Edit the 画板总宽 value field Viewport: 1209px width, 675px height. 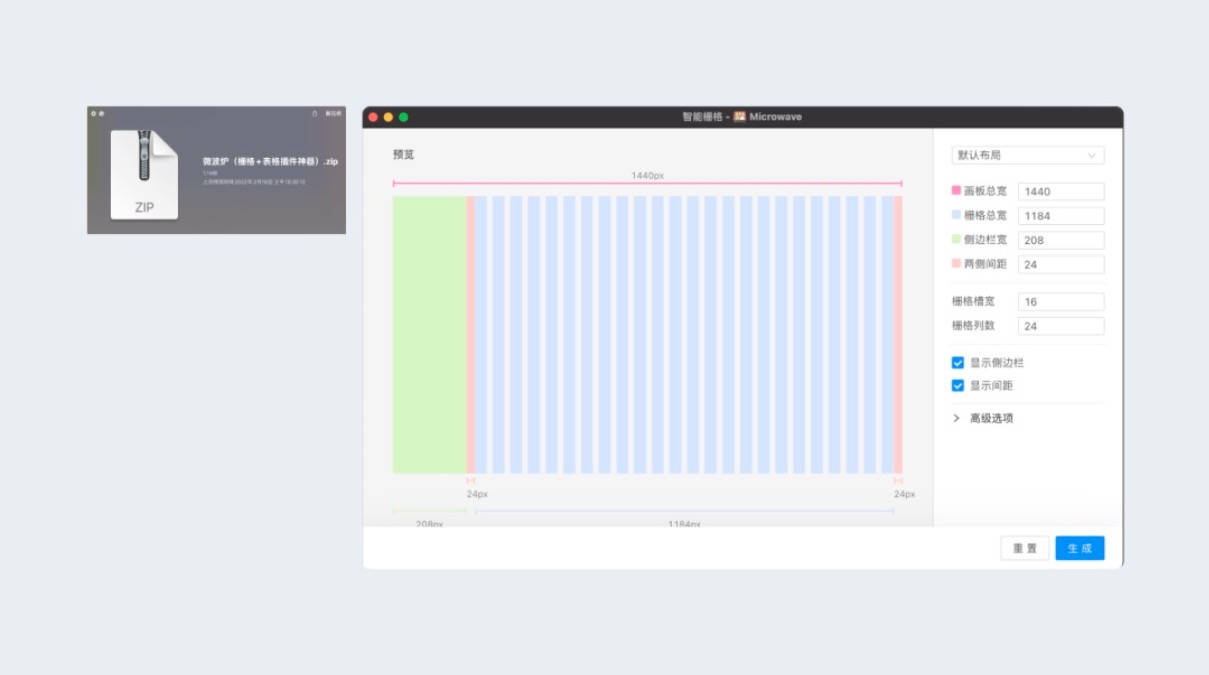coord(1061,191)
